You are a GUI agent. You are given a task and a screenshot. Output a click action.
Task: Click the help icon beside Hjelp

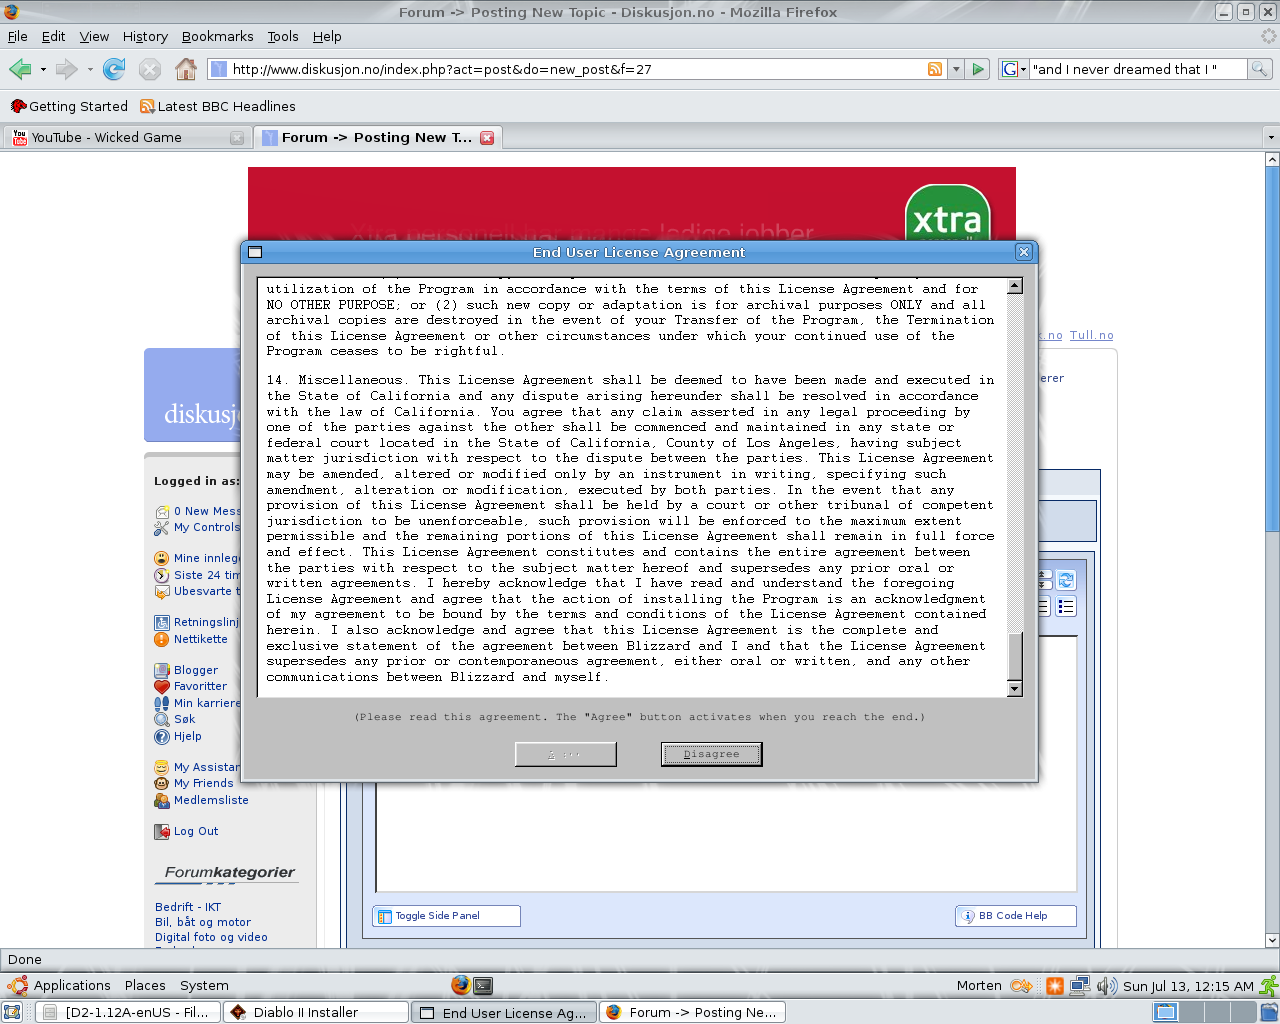pyautogui.click(x=162, y=737)
